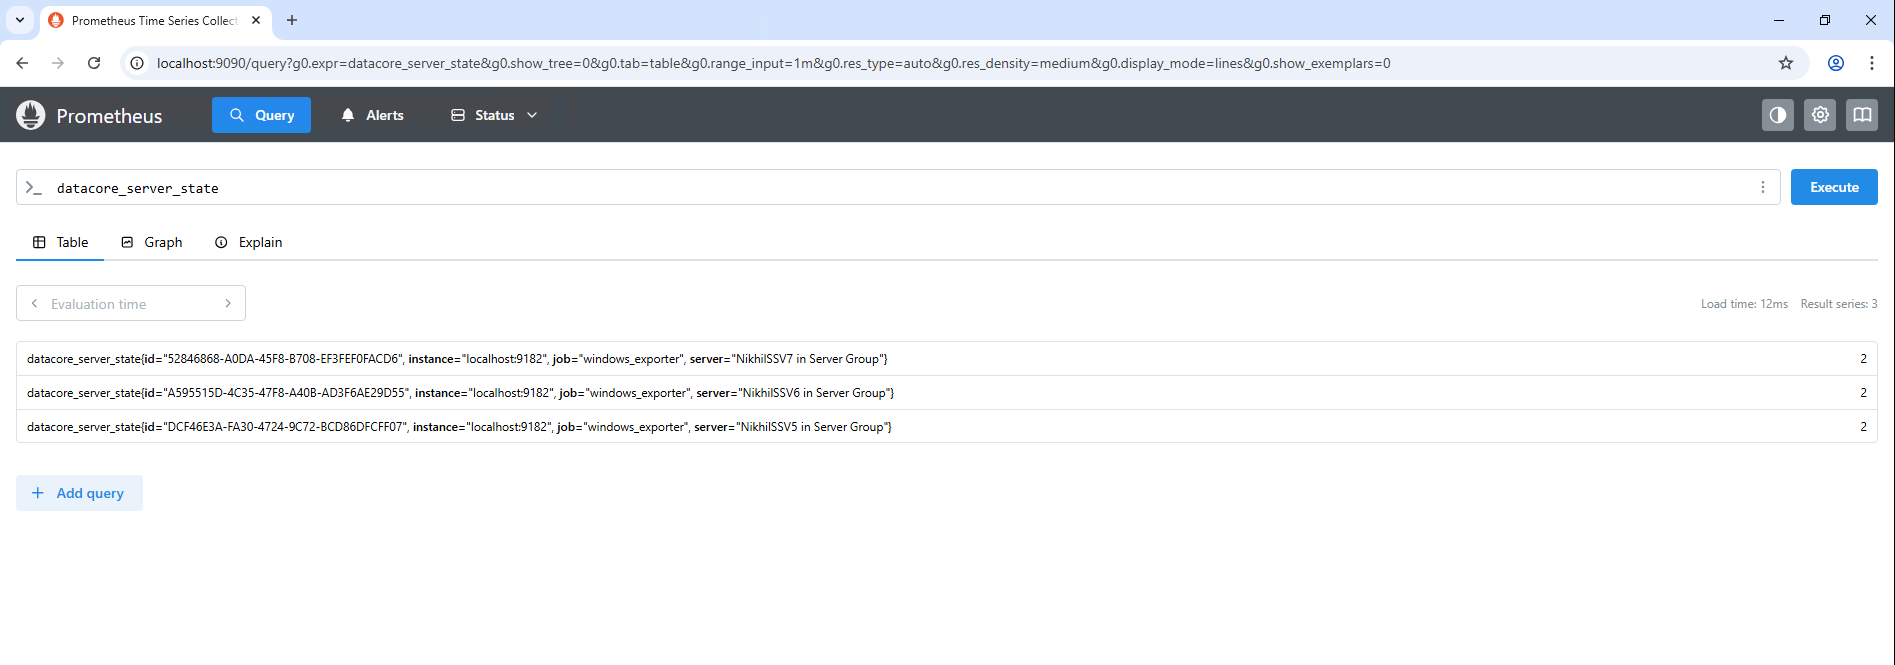Click the expression prompt icon

[x=34, y=187]
